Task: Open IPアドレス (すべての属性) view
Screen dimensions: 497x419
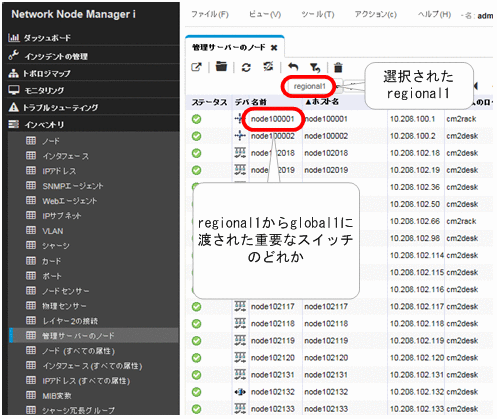Action: [86, 381]
